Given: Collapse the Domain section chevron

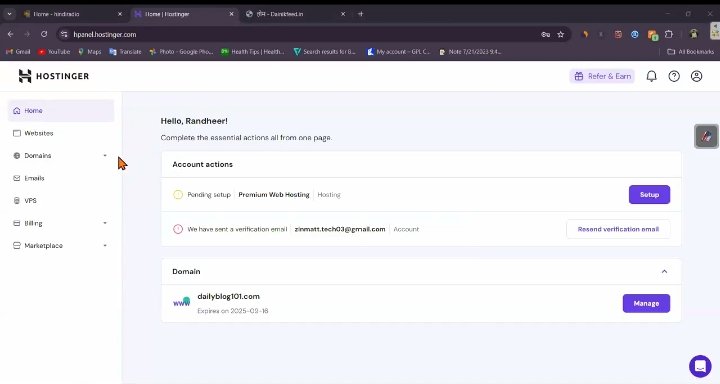Looking at the screenshot, I should pos(664,271).
